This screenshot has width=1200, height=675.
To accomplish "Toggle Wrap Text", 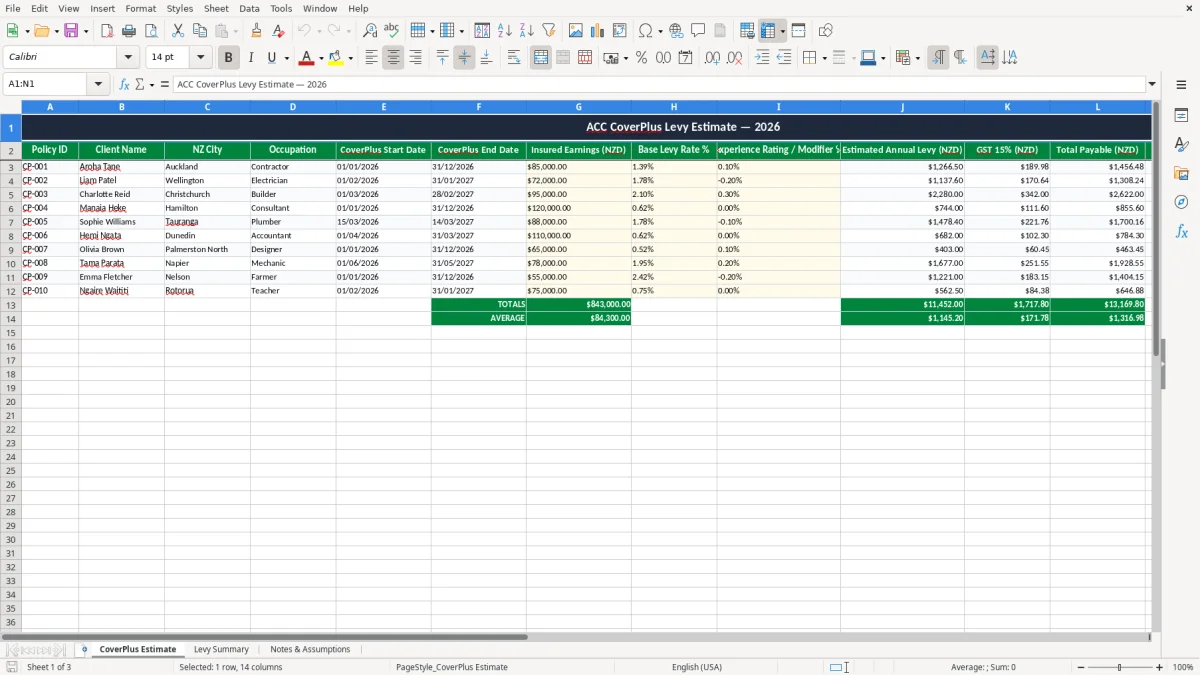I will 514,58.
